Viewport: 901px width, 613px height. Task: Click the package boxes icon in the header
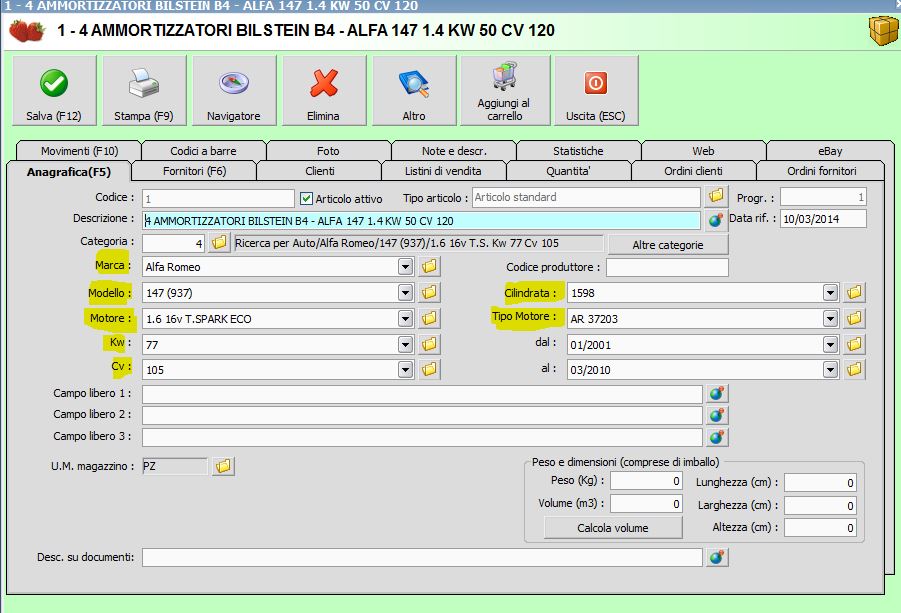883,30
